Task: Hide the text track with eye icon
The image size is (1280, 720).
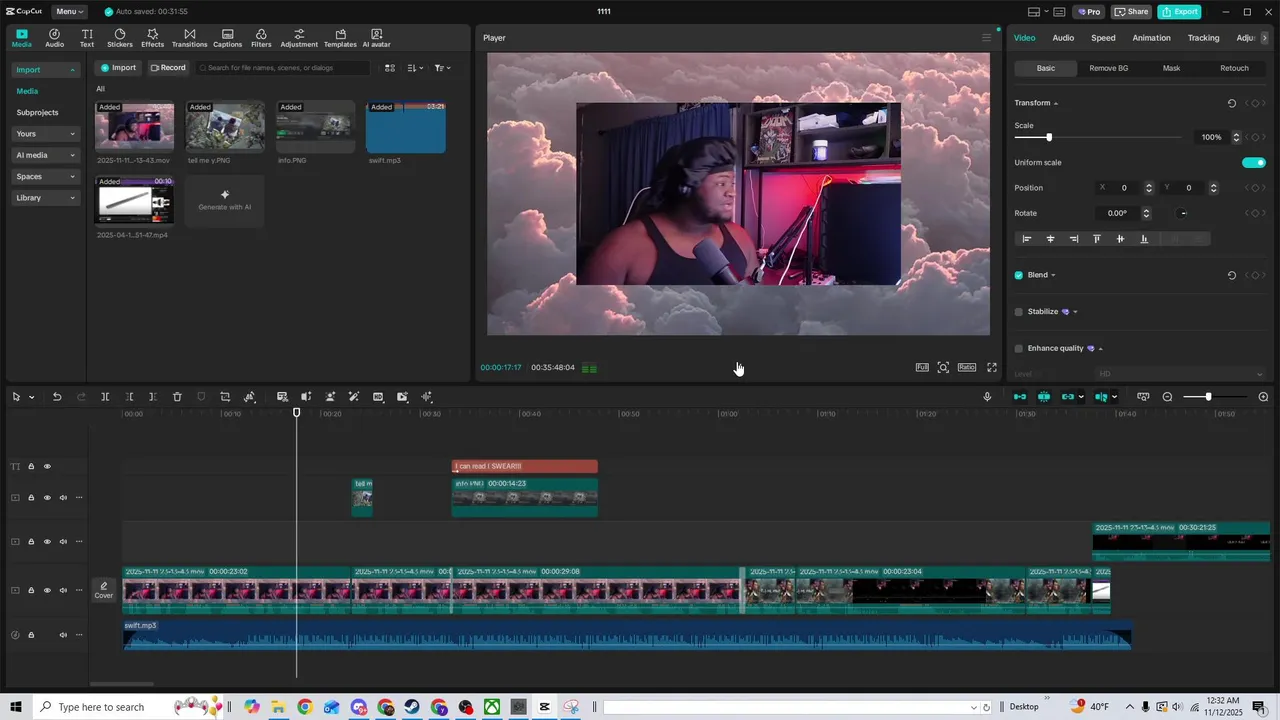Action: tap(47, 466)
